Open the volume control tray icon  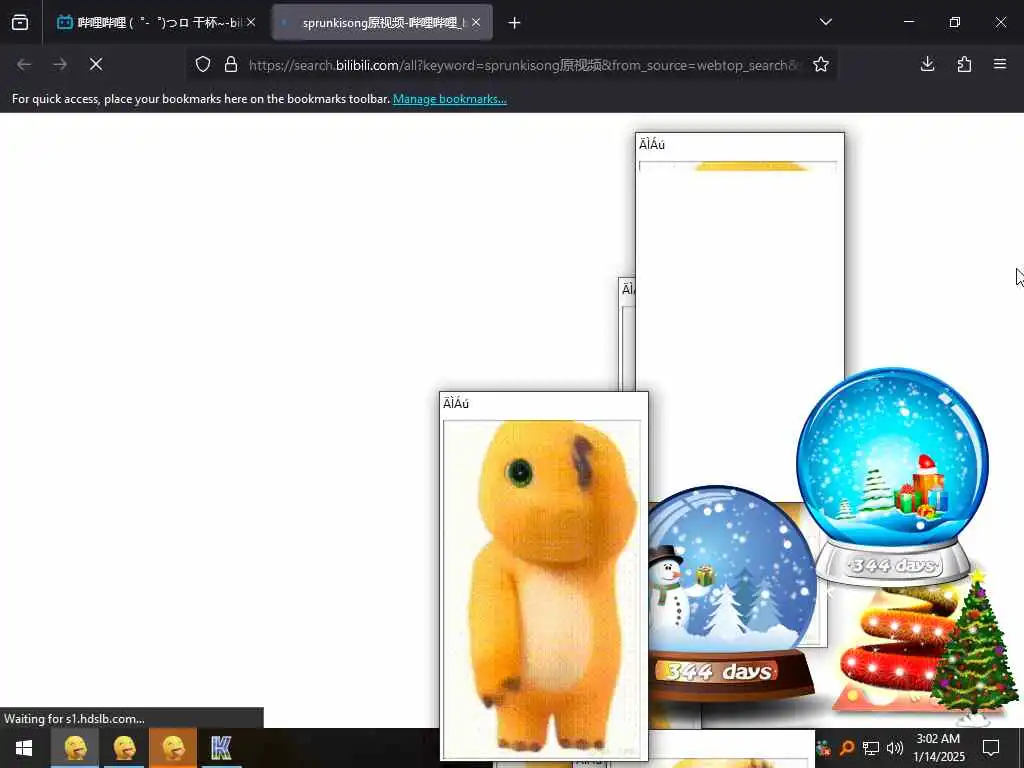tap(895, 748)
